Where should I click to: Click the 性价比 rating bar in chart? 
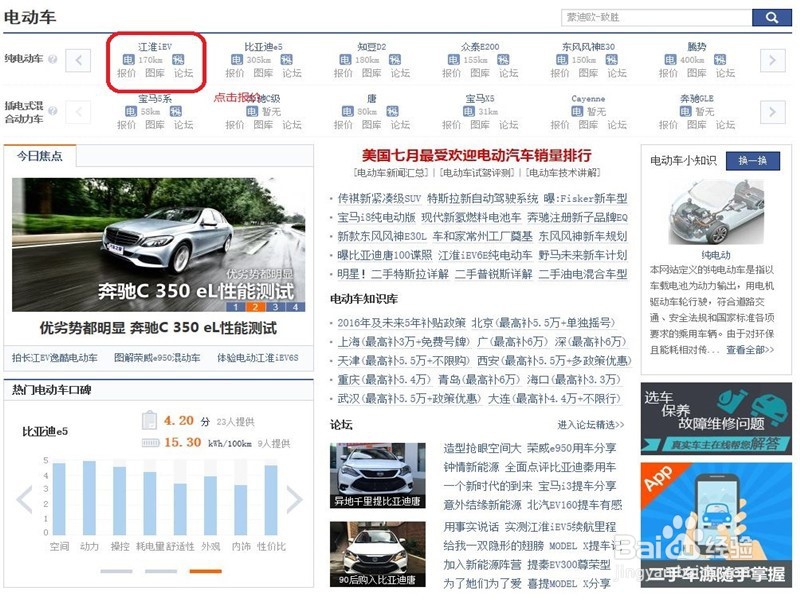coord(271,500)
